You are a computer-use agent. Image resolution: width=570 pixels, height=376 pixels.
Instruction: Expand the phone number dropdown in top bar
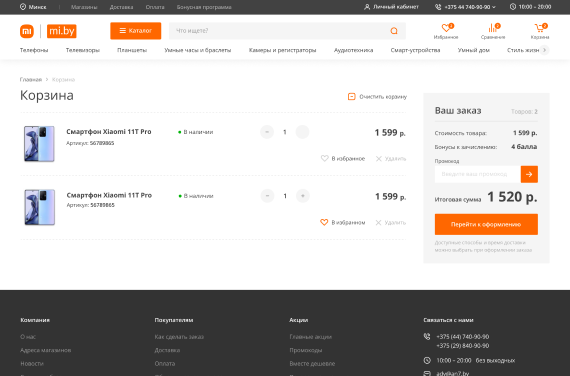pos(494,7)
